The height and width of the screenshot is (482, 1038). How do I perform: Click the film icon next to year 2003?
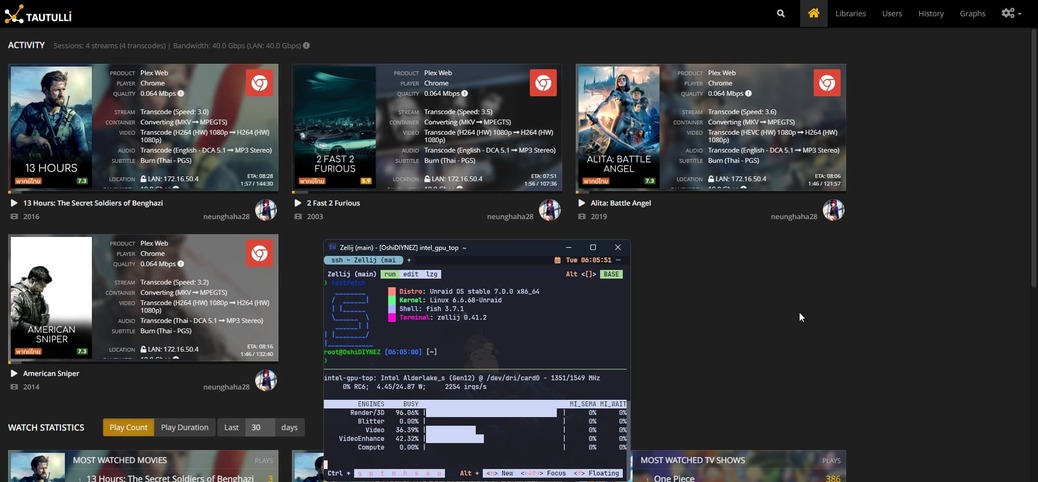click(x=298, y=217)
